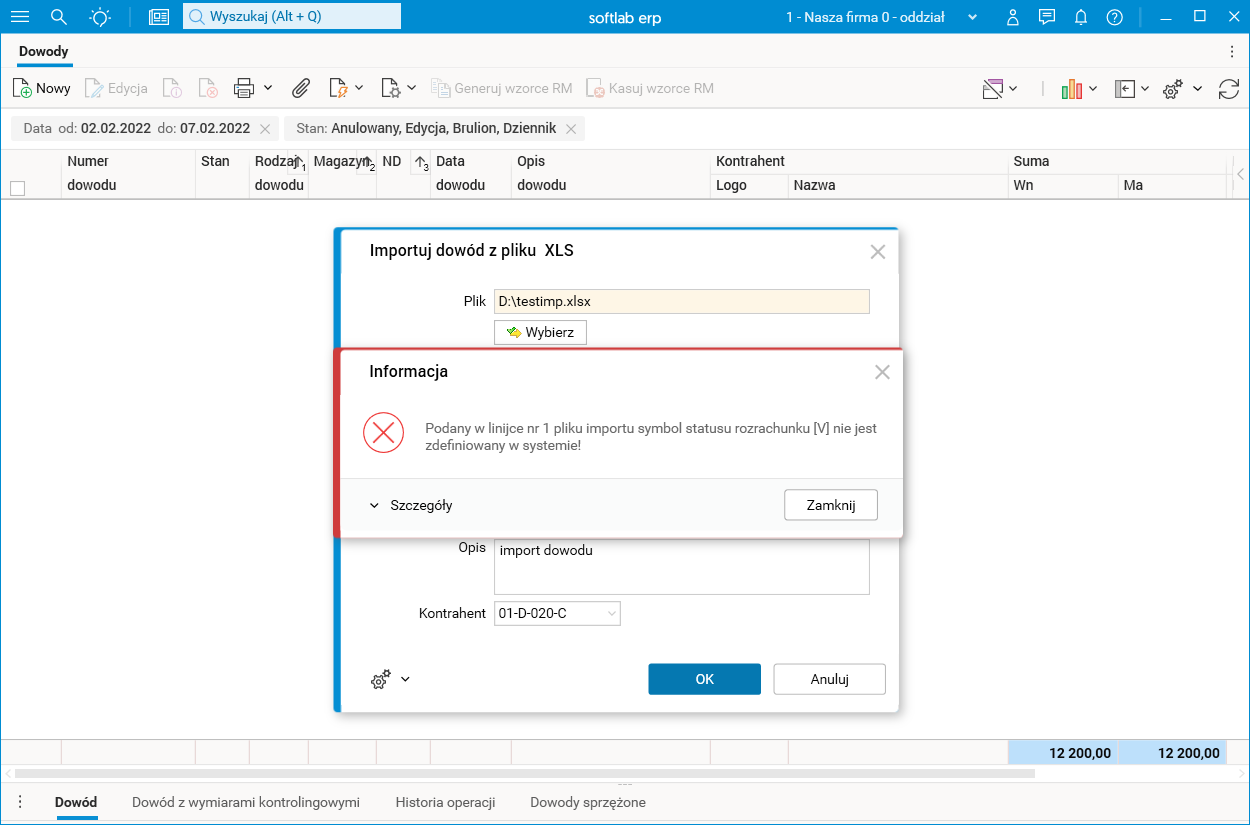Click the Rodzaj dowodu sort arrow 1
The width and height of the screenshot is (1250, 825).
(297, 162)
